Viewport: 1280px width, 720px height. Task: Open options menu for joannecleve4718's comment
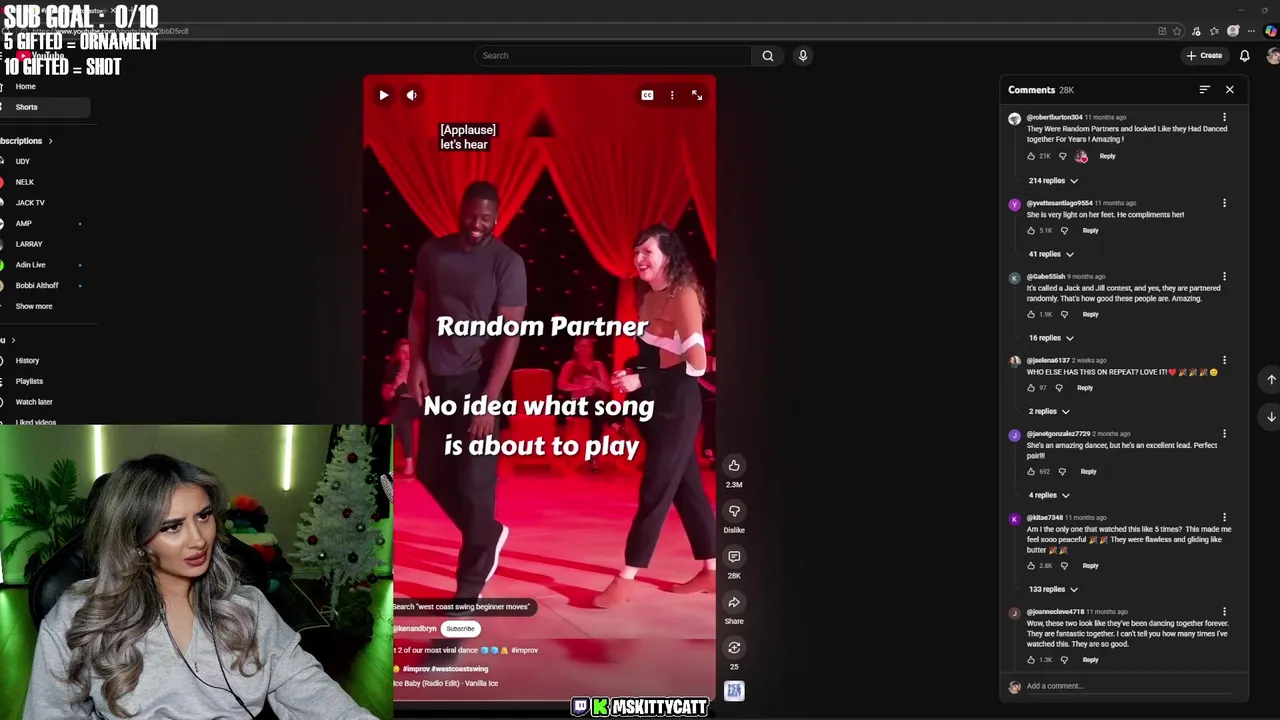tap(1224, 612)
